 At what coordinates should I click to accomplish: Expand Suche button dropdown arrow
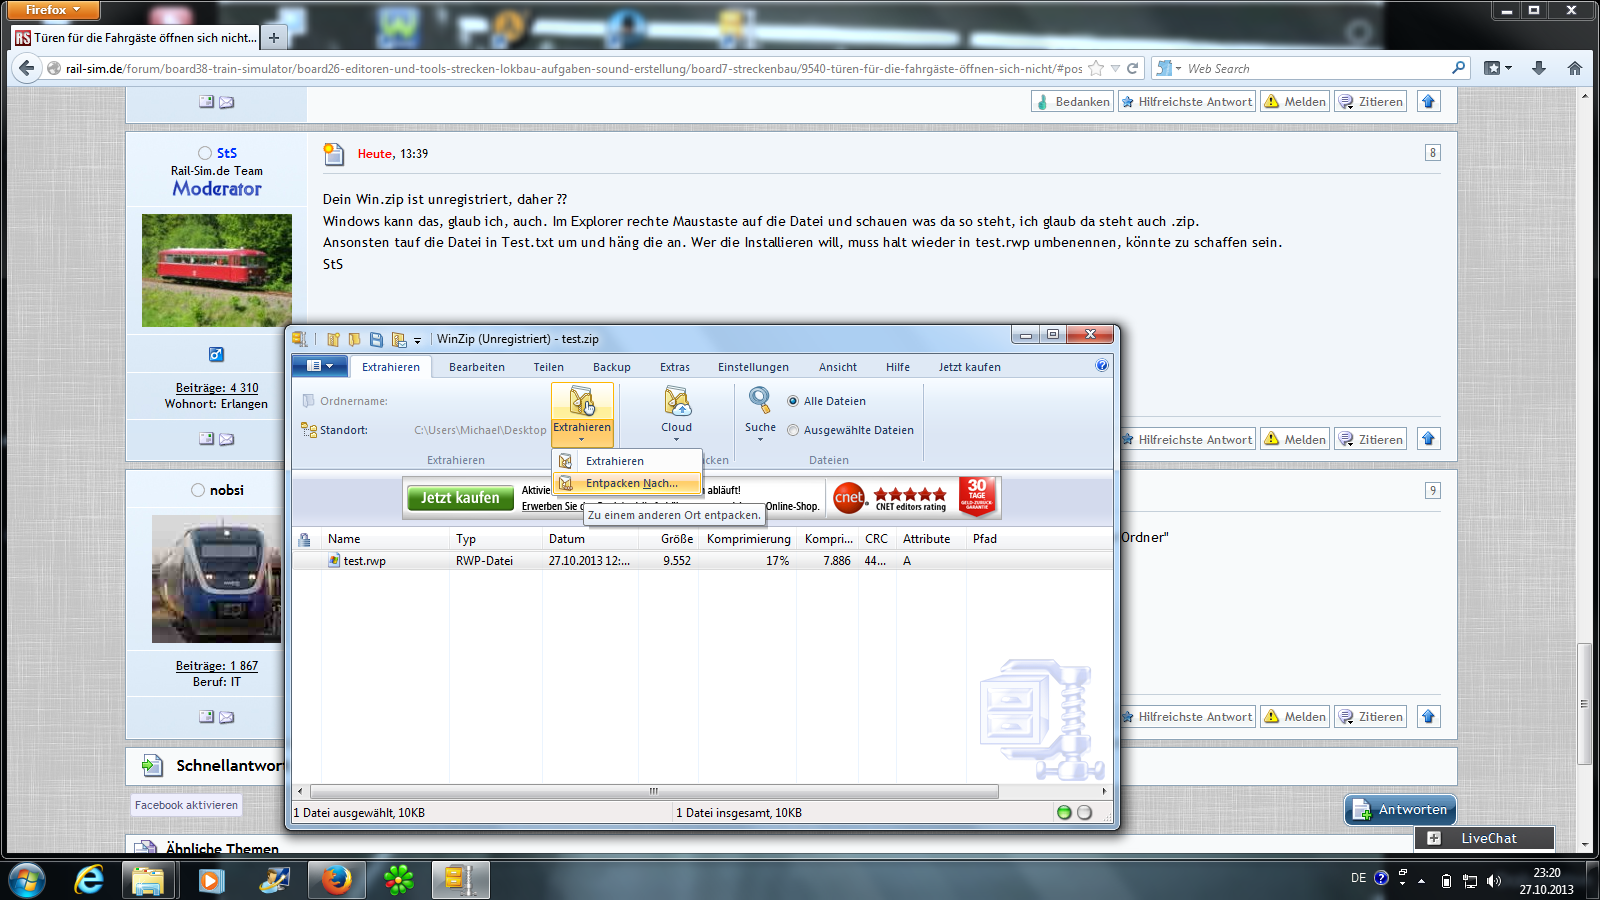click(x=760, y=439)
